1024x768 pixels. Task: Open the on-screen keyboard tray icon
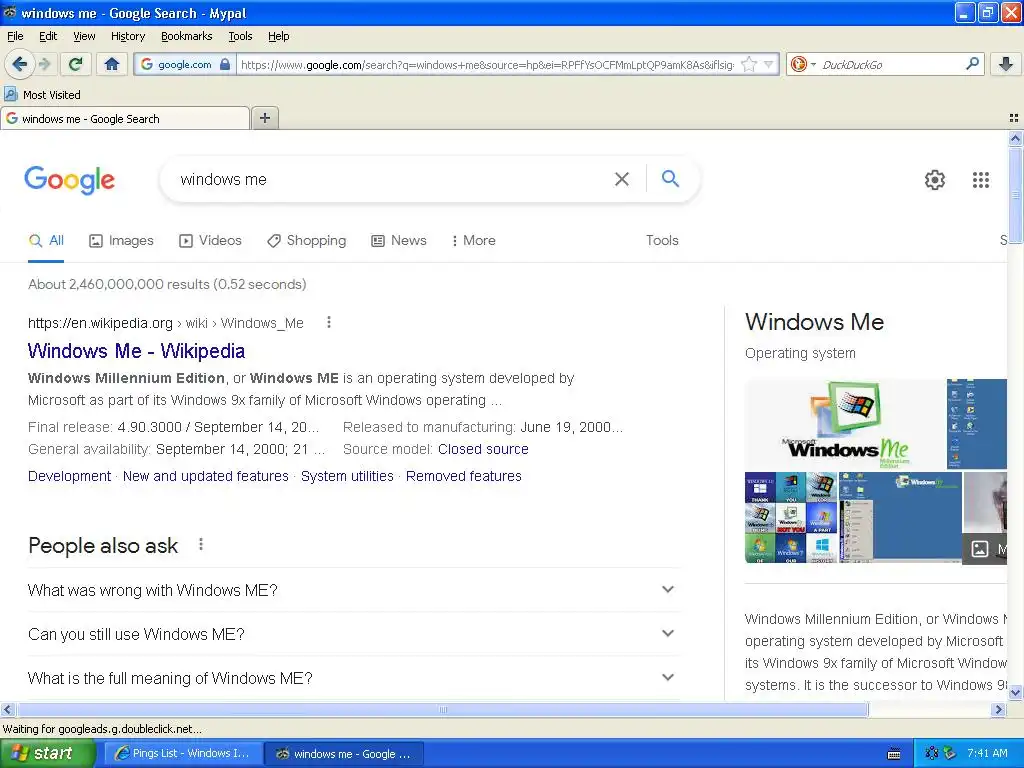tap(894, 754)
